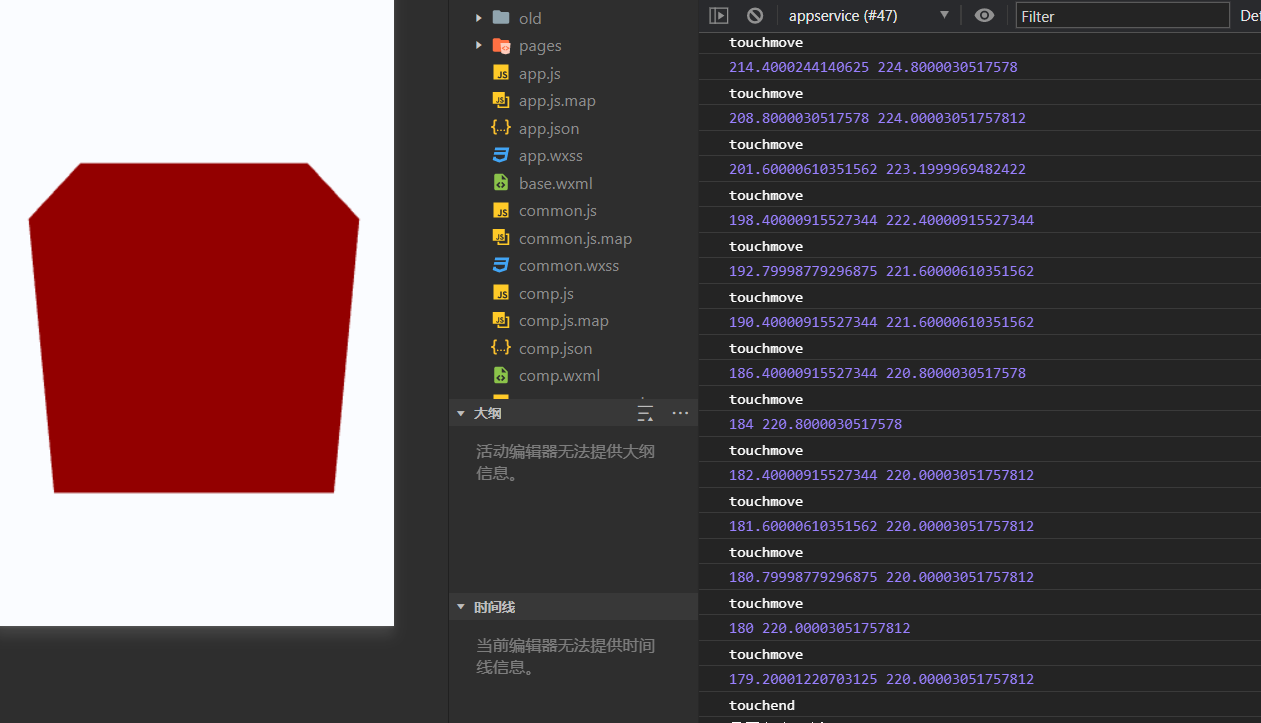This screenshot has width=1261, height=723.
Task: Clear the console log
Action: click(755, 15)
